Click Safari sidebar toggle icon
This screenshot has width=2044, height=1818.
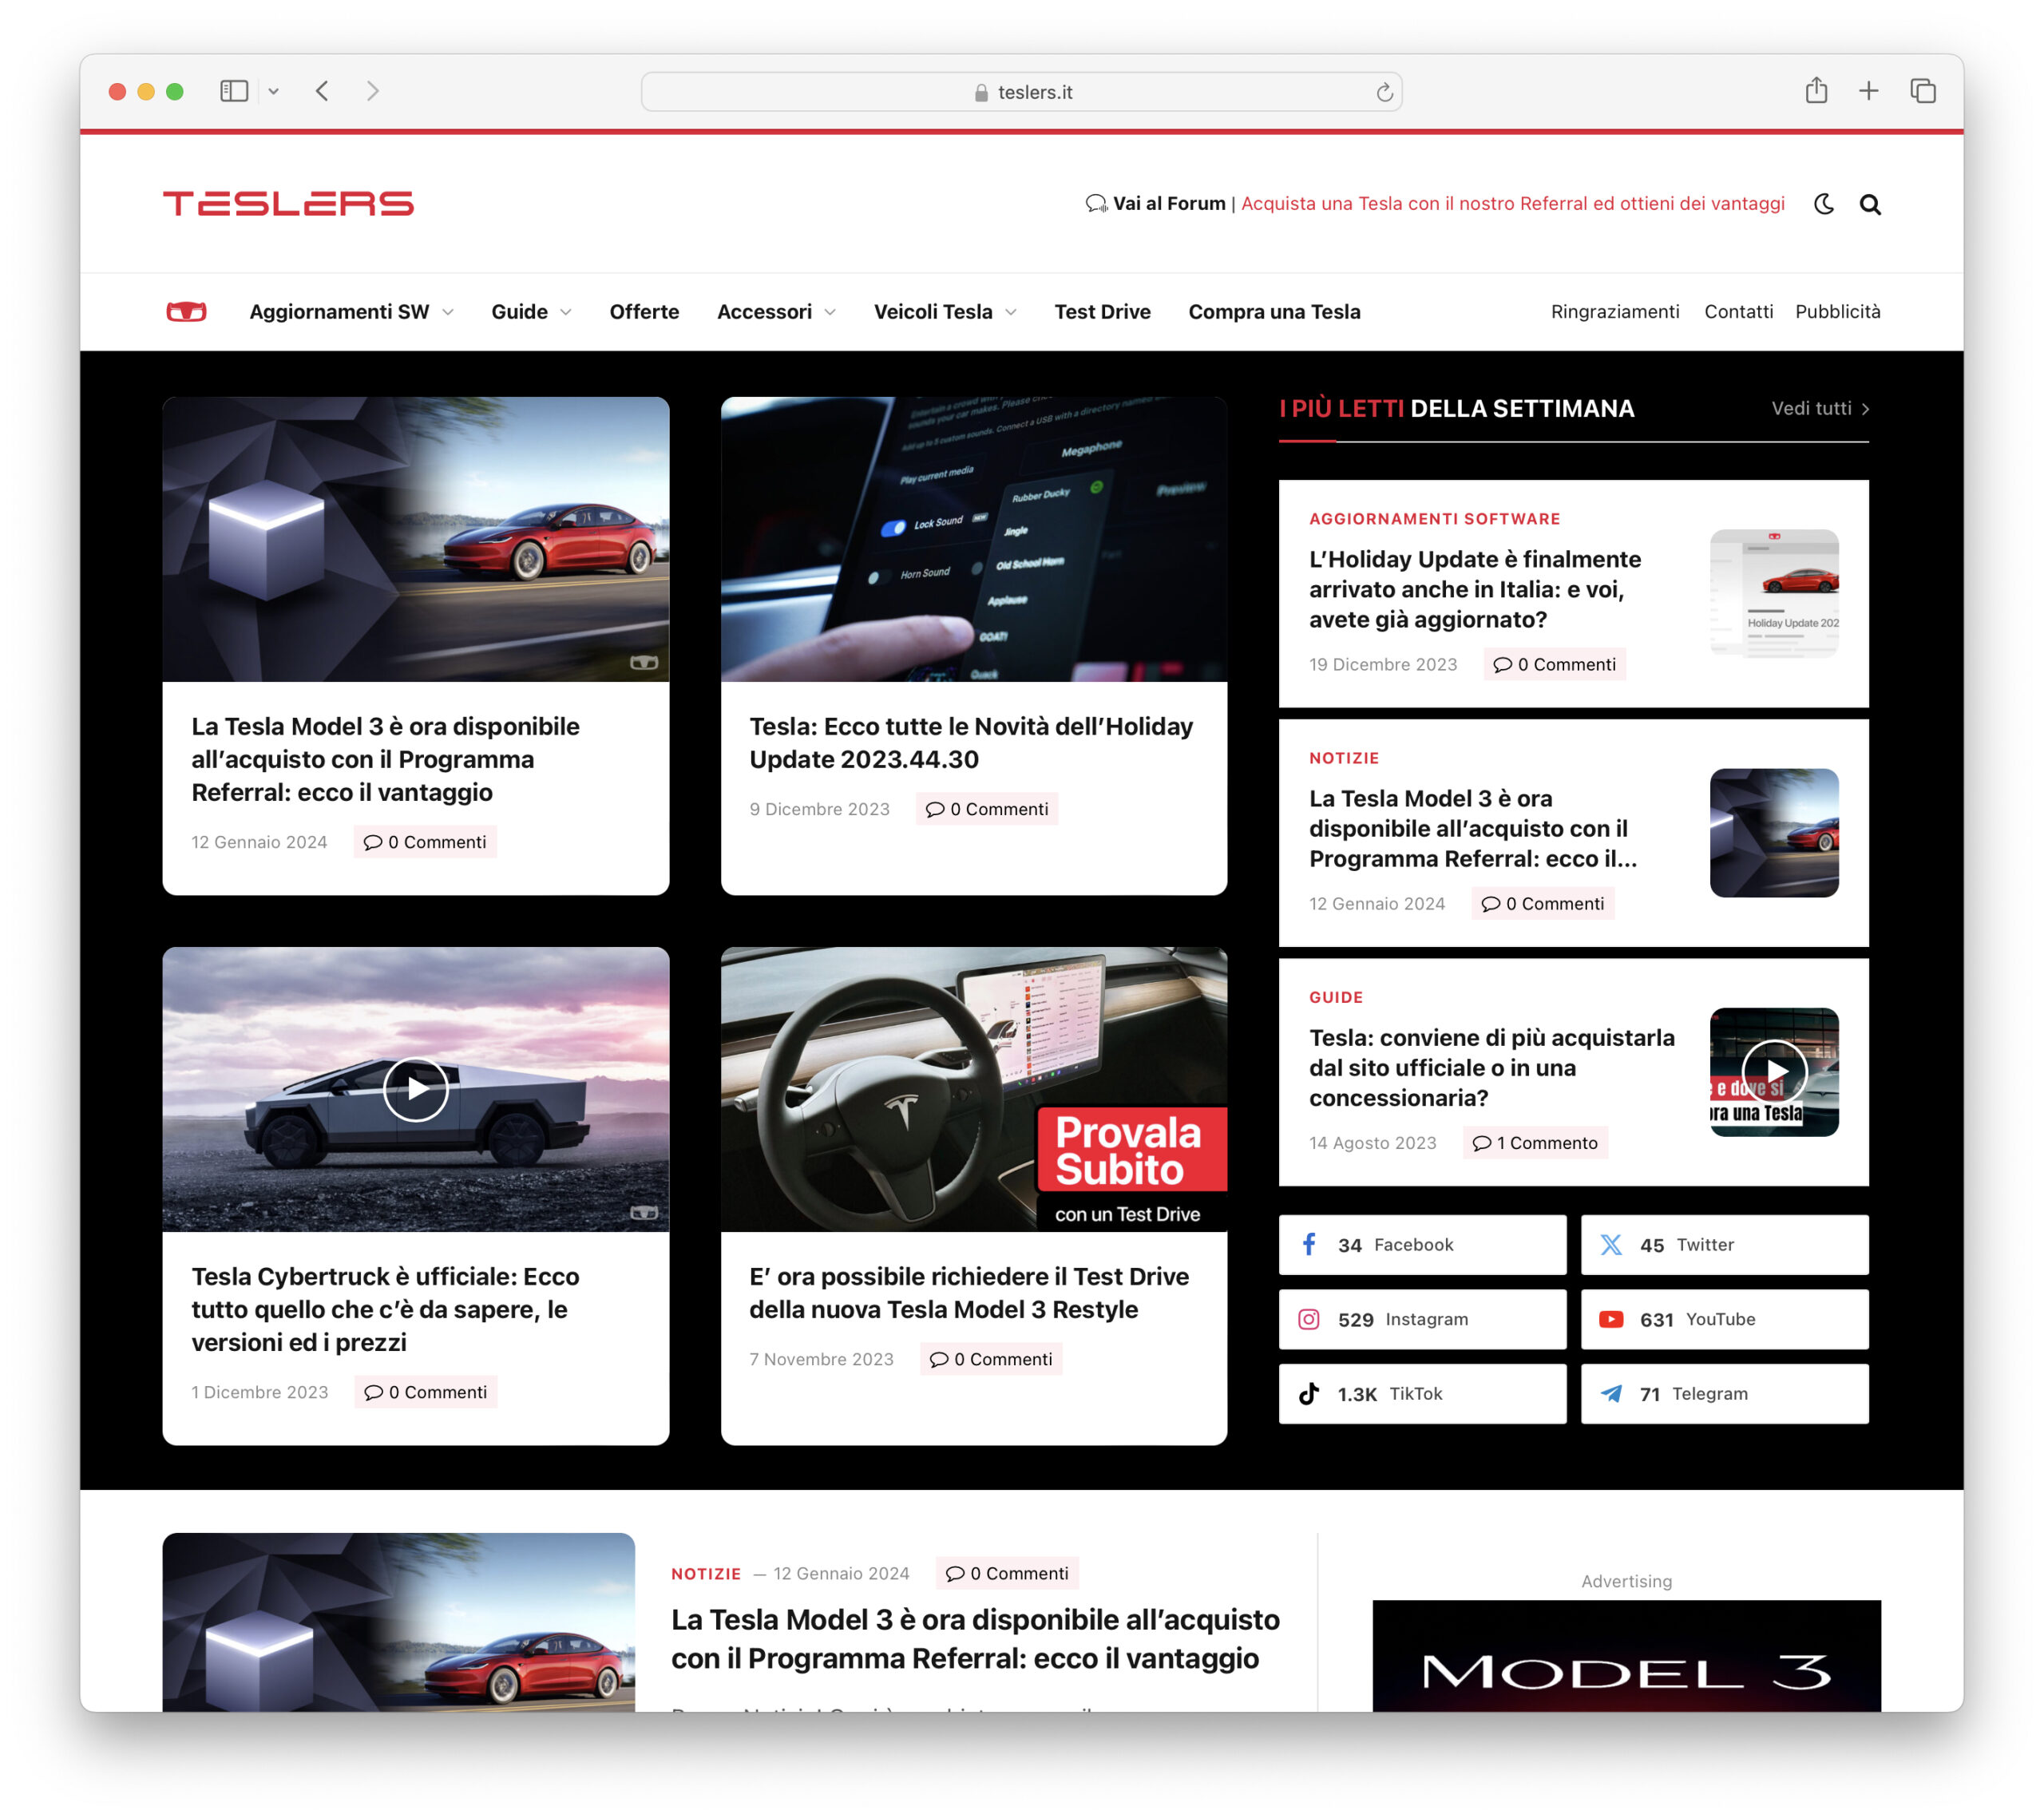click(234, 91)
